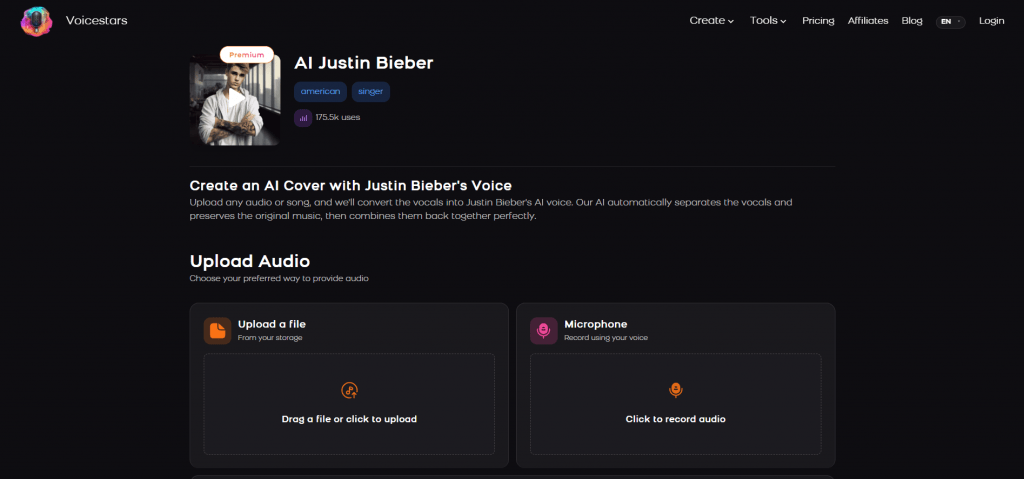Click Choose your preferred way text

(x=280, y=278)
